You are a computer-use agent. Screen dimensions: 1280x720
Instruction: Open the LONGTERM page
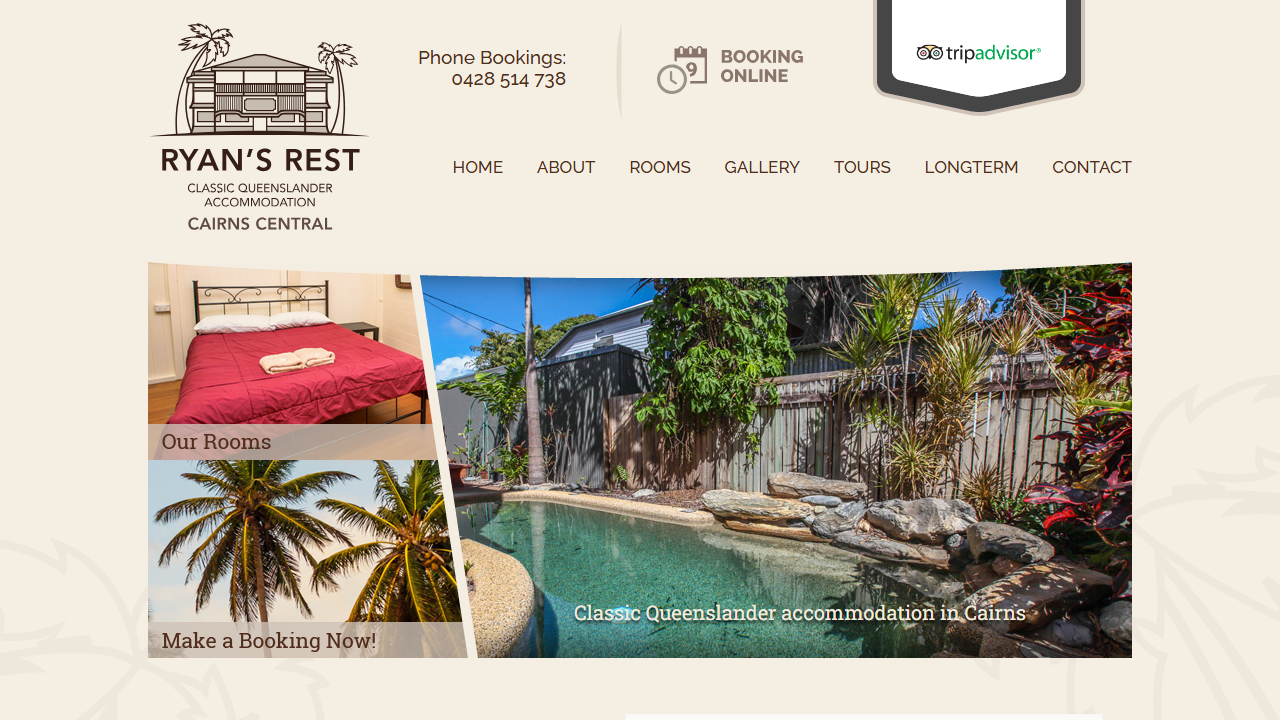(x=971, y=167)
